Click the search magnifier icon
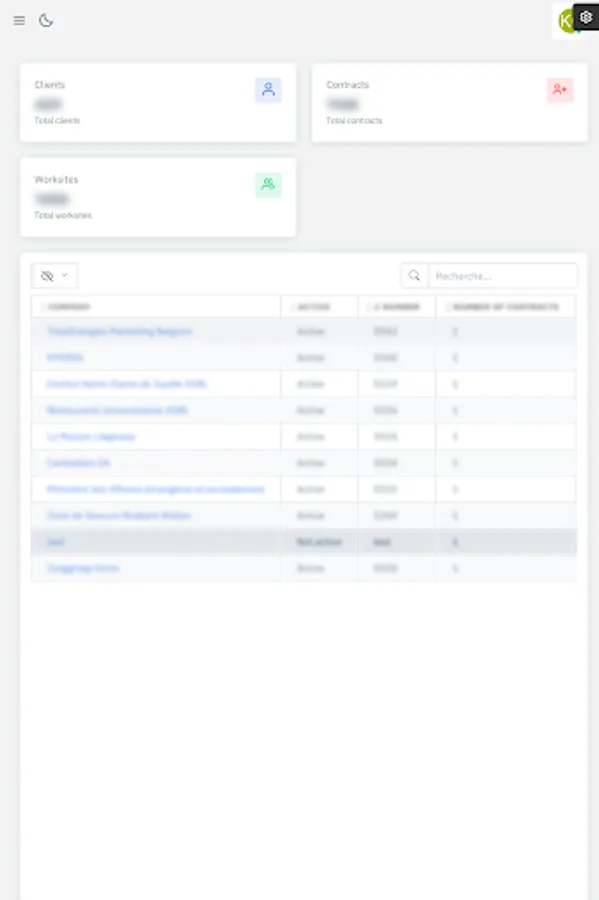This screenshot has height=900, width=599. [x=413, y=274]
